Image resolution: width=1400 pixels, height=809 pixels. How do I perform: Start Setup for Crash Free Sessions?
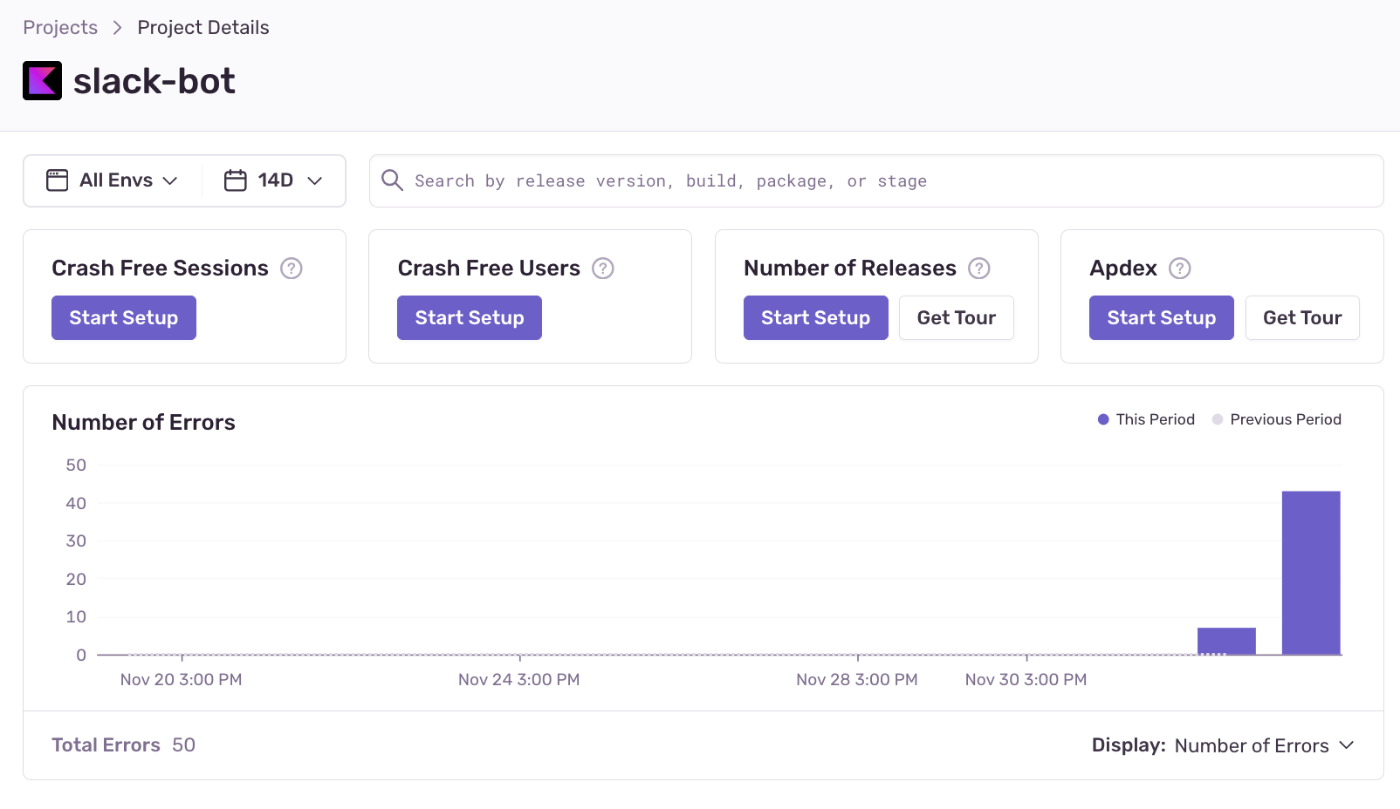124,318
